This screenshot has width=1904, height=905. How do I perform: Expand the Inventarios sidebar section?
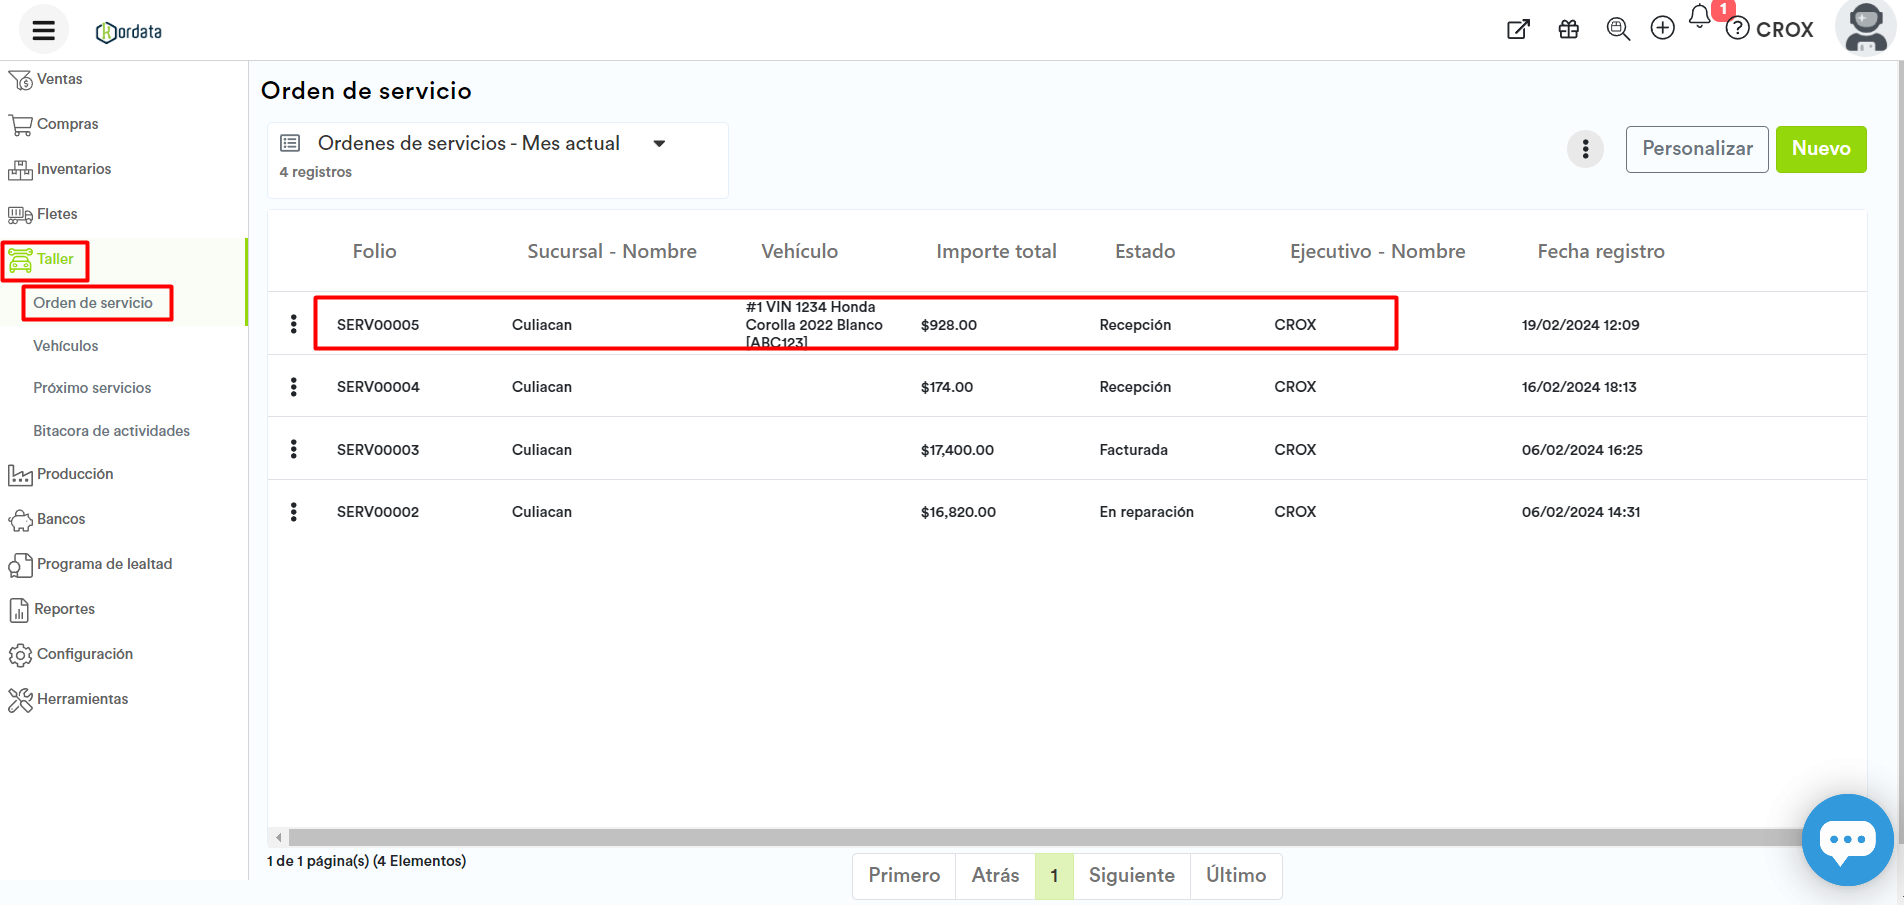coord(73,169)
